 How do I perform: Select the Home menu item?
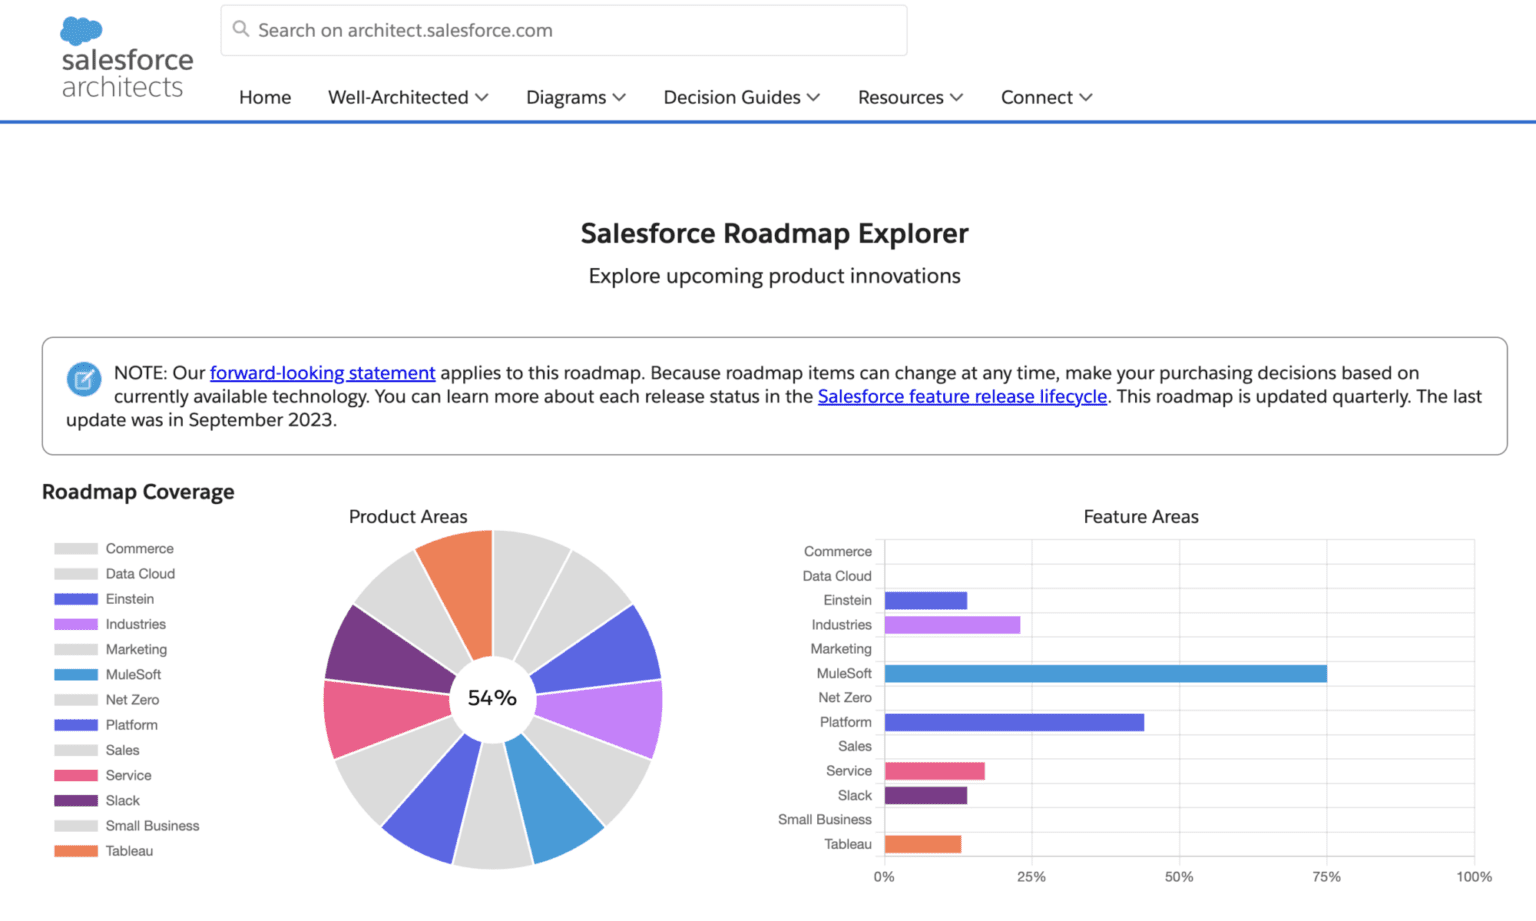[264, 97]
